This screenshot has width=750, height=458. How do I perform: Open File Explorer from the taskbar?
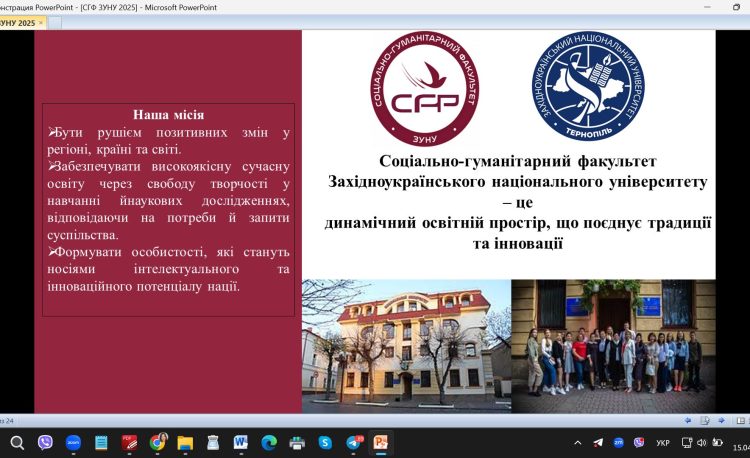185,443
